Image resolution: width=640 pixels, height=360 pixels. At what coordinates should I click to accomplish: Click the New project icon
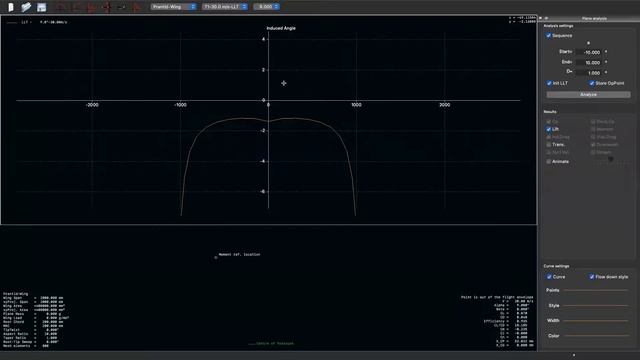11,7
